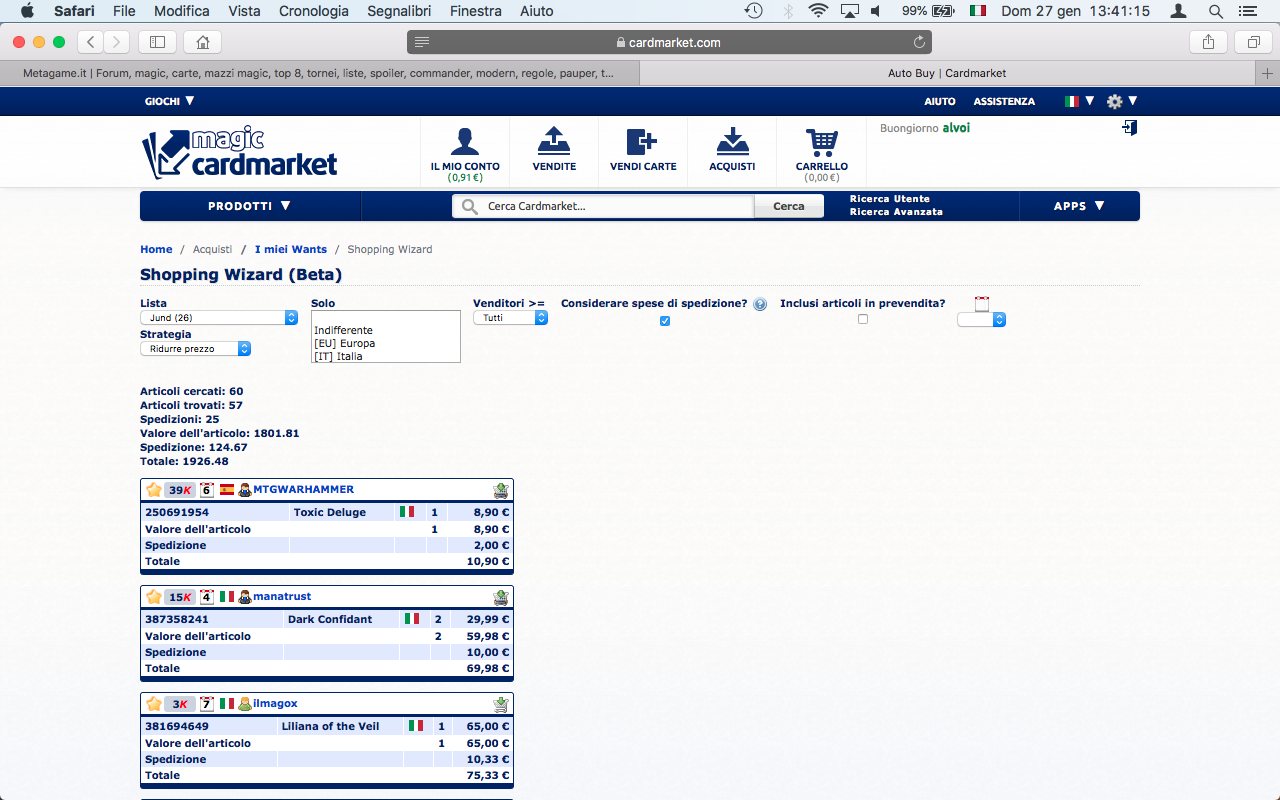Open the Wi-Fi status menu
The height and width of the screenshot is (800, 1280).
point(818,11)
